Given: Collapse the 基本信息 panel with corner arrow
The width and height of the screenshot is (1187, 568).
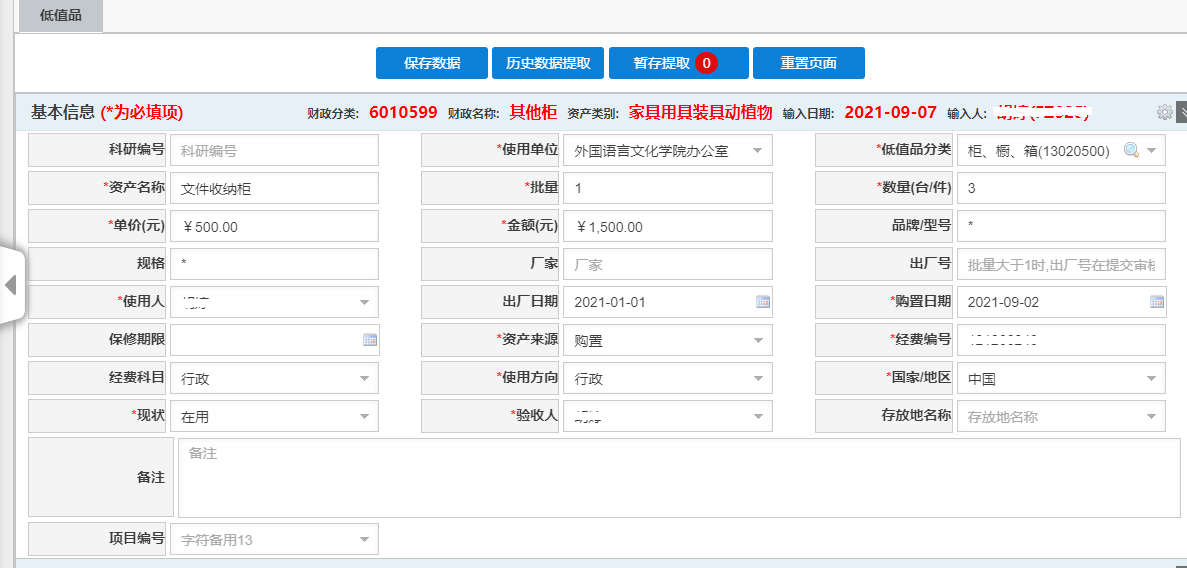Looking at the screenshot, I should point(1182,112).
